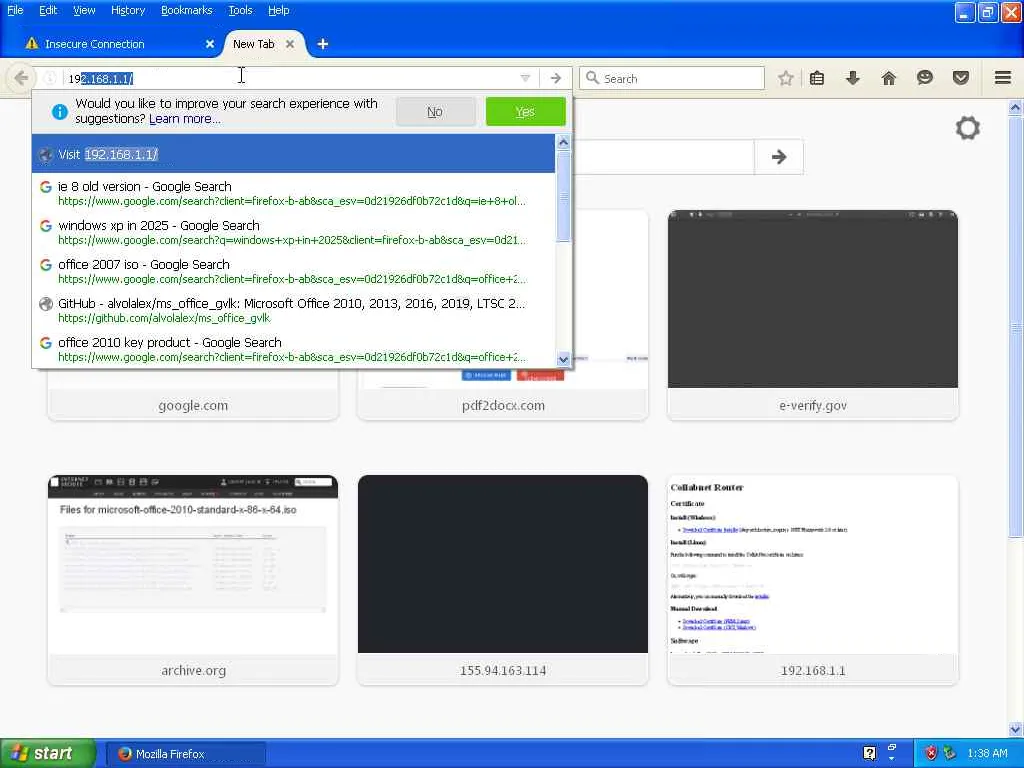This screenshot has width=1024, height=768.
Task: Select office 2007 iso suggestion
Action: [x=293, y=271]
